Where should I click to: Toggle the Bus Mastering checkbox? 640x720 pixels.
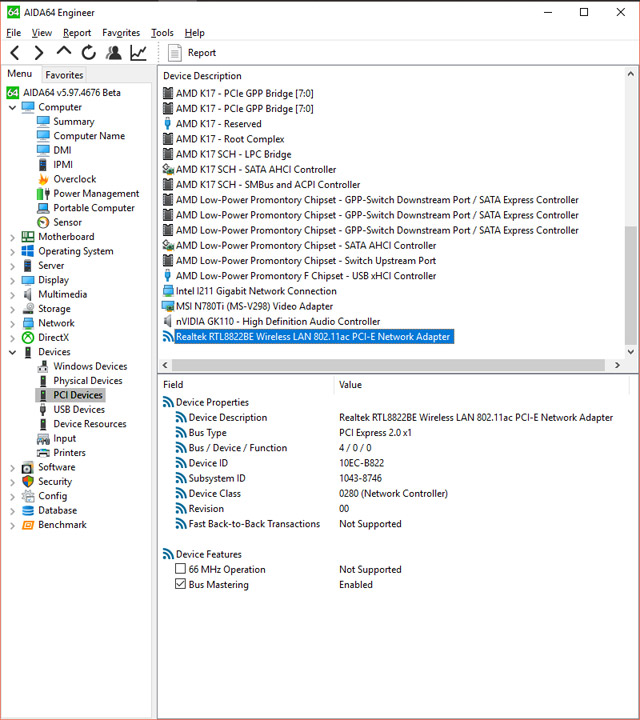pyautogui.click(x=180, y=584)
